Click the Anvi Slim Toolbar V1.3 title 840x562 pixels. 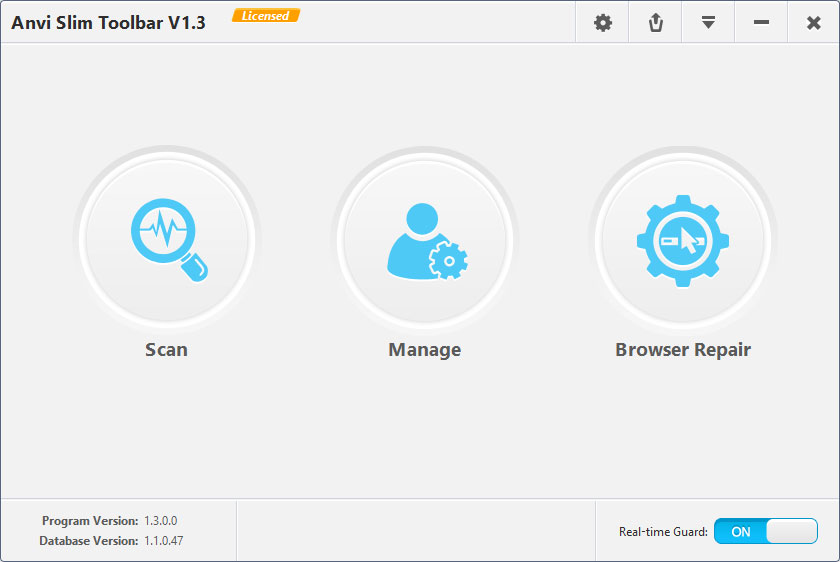[108, 23]
